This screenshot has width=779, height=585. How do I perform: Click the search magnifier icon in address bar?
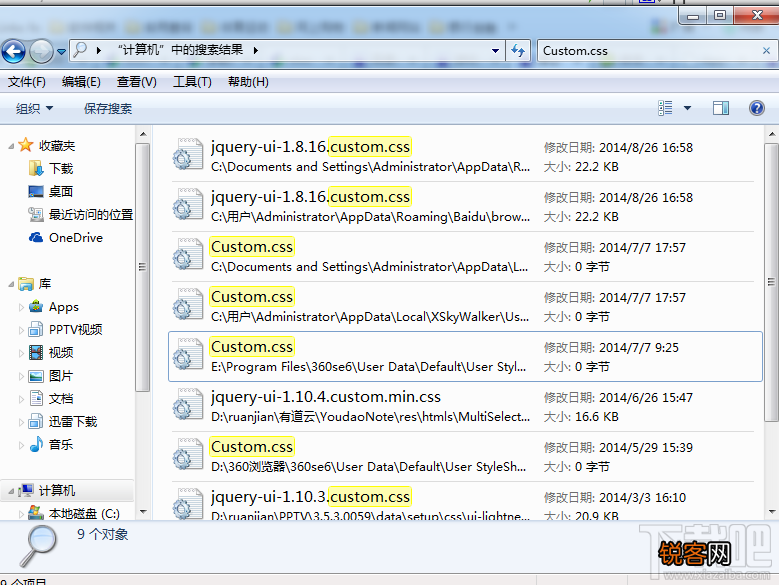click(80, 50)
